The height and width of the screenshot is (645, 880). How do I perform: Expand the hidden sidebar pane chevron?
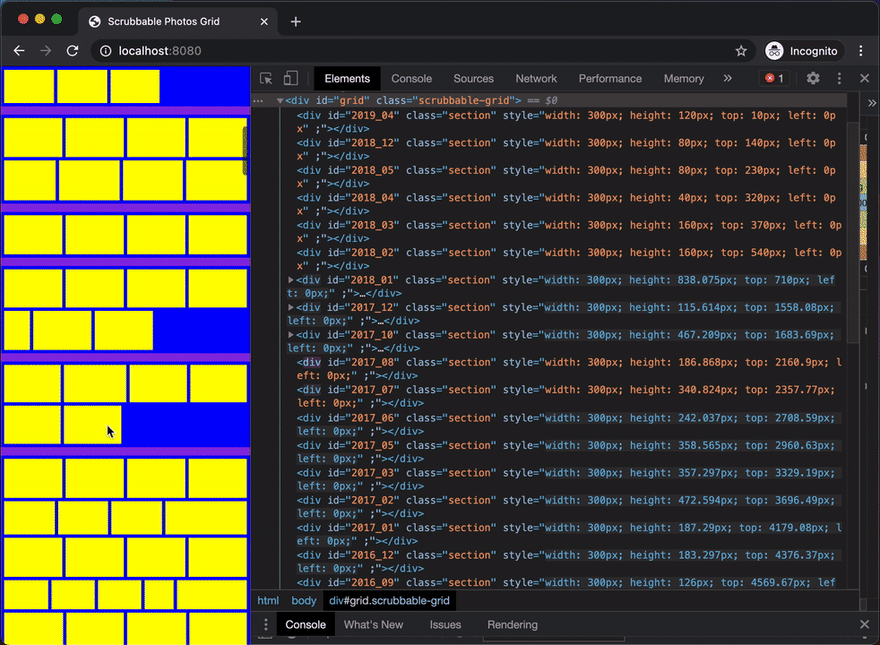pos(872,103)
